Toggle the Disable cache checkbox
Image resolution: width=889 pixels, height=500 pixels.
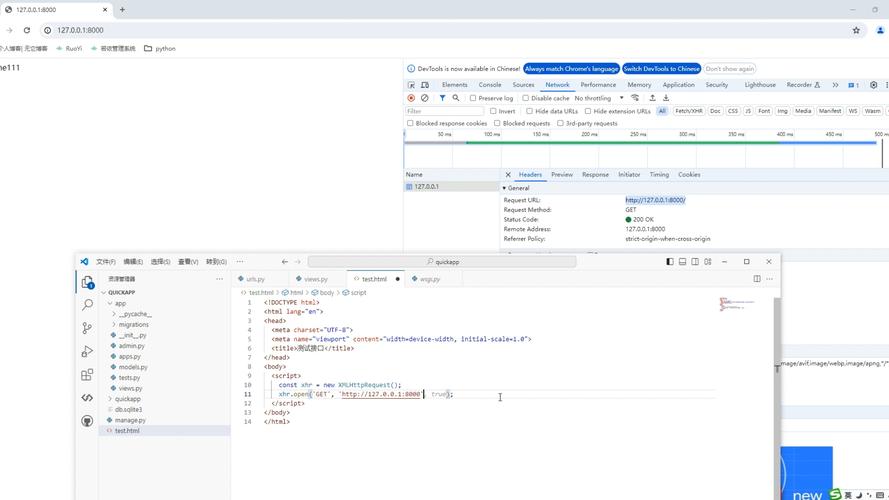pyautogui.click(x=526, y=98)
